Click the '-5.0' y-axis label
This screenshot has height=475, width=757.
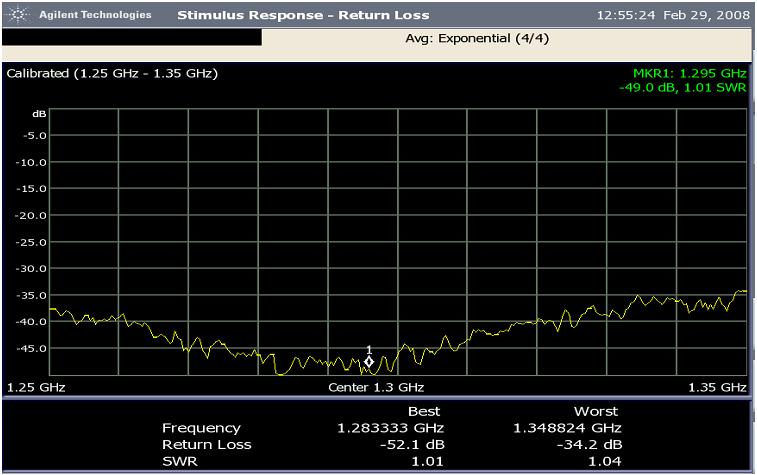[x=35, y=136]
